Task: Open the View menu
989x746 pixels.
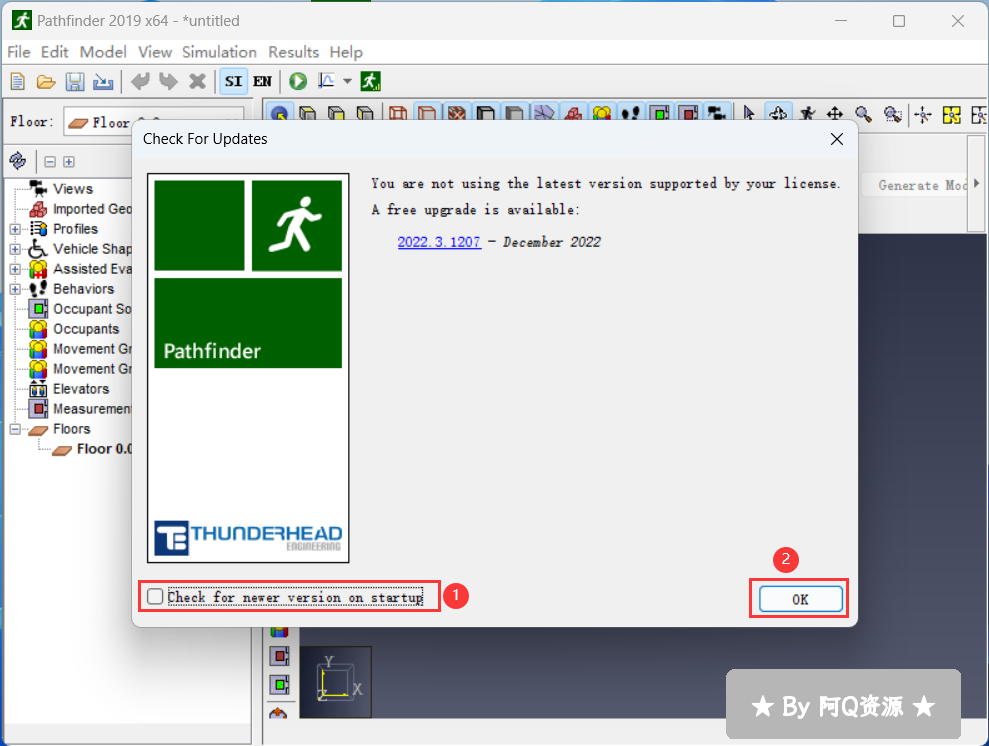Action: point(155,52)
